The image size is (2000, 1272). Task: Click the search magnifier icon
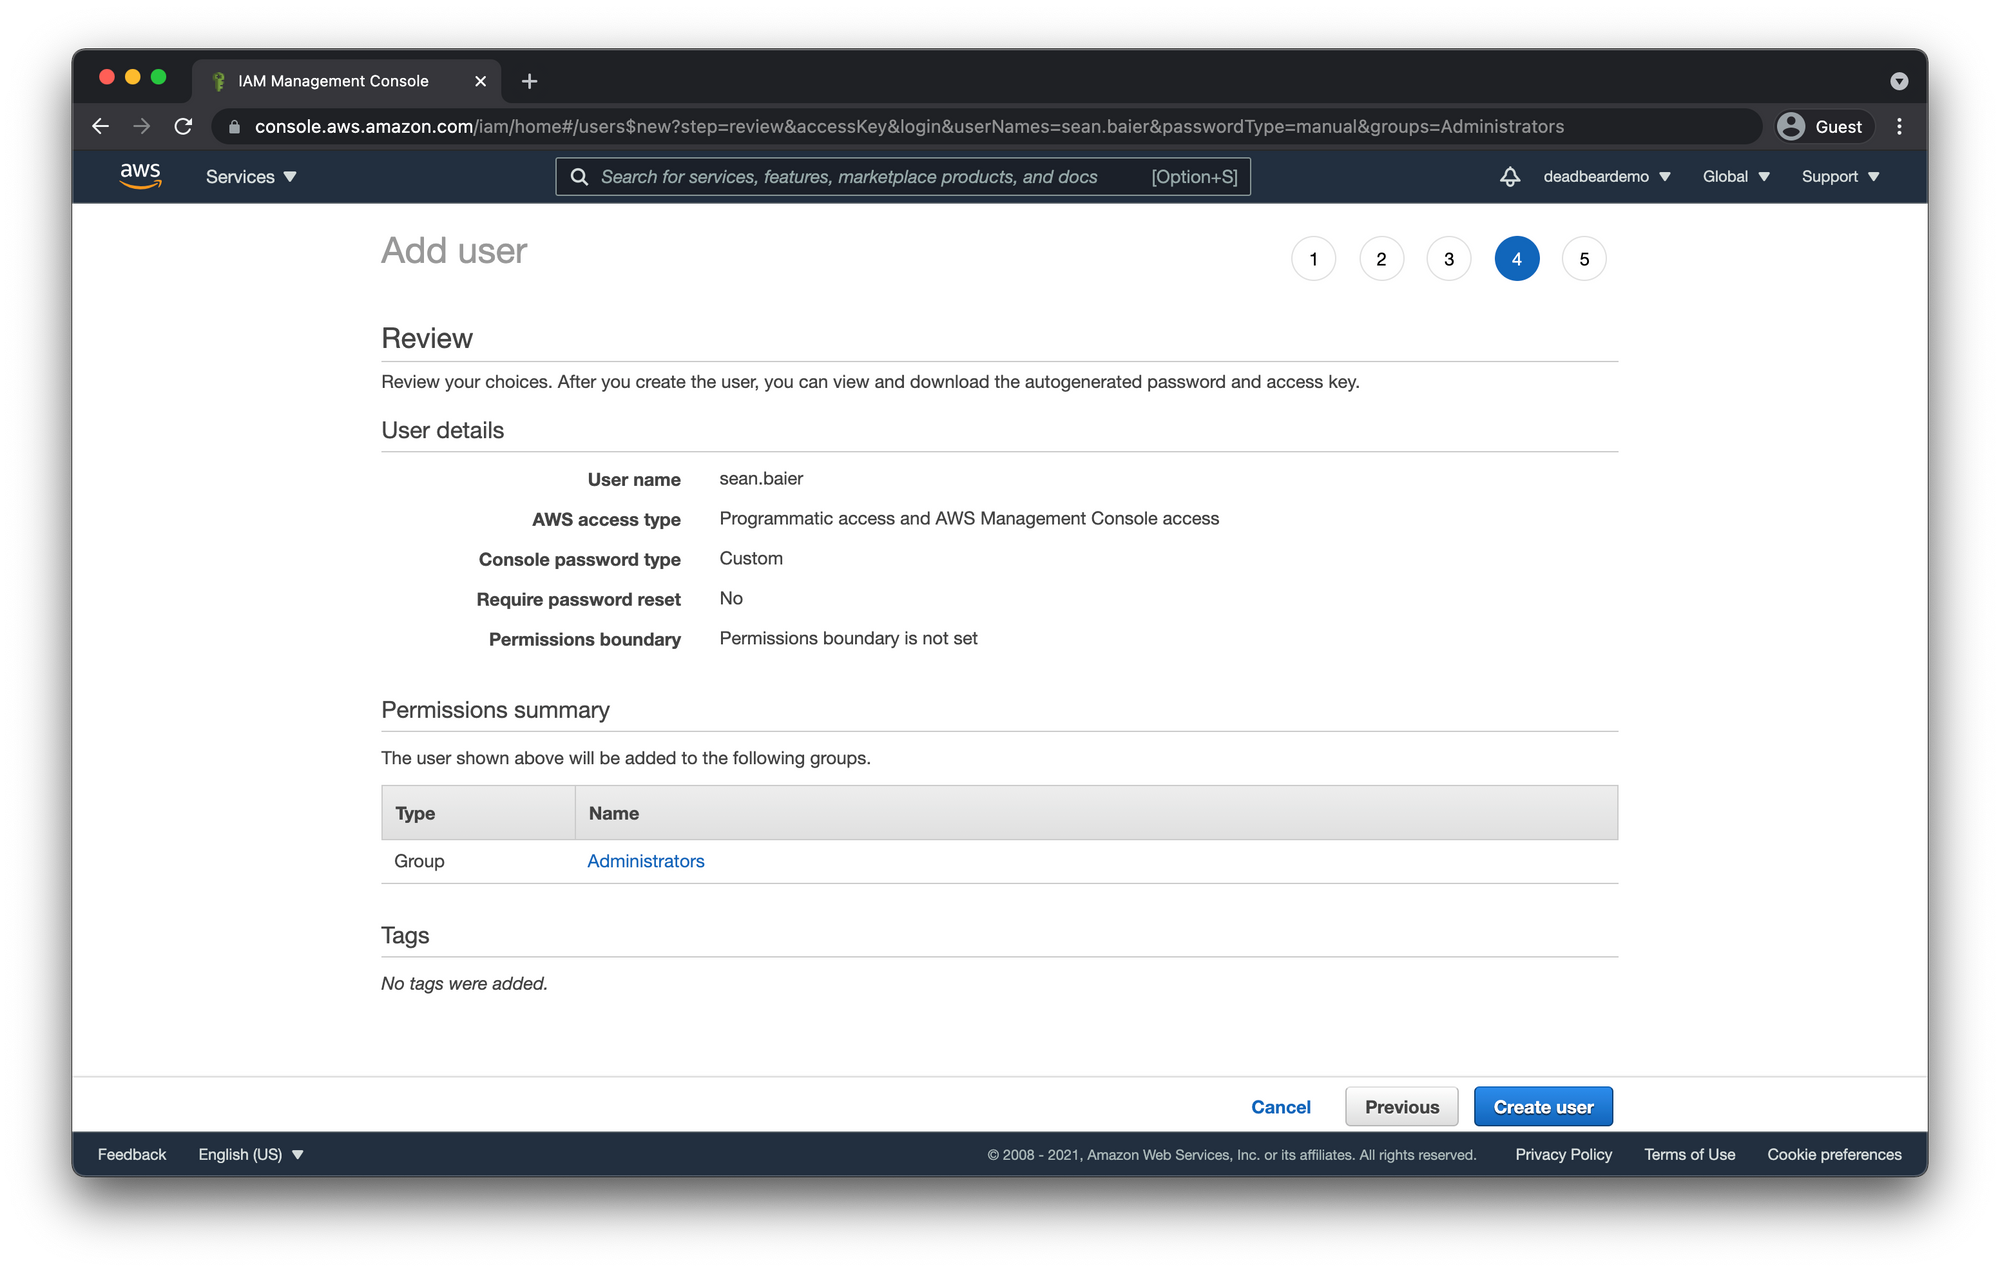tap(579, 177)
